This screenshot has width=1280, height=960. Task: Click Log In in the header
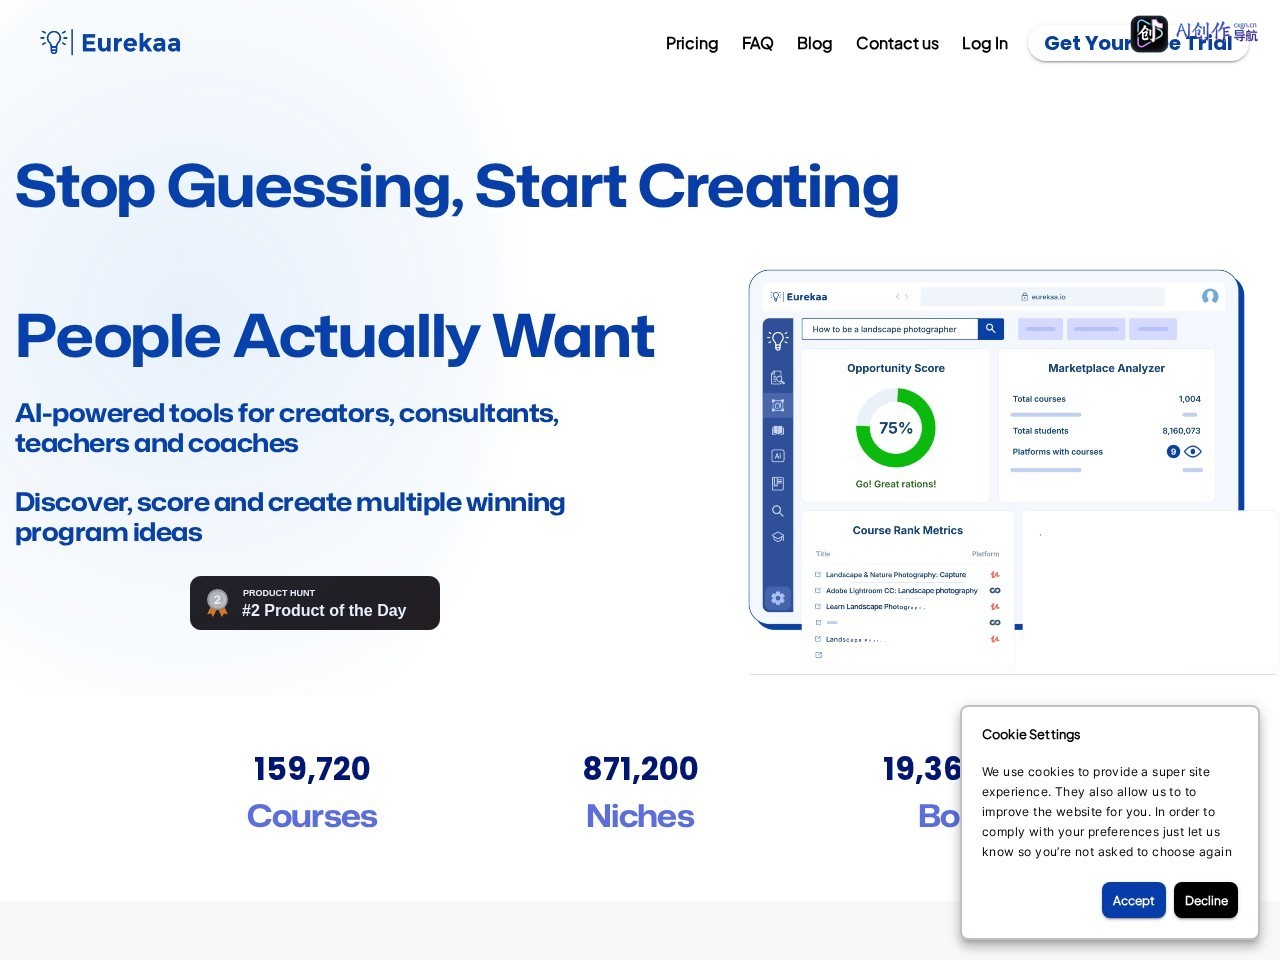(x=985, y=43)
